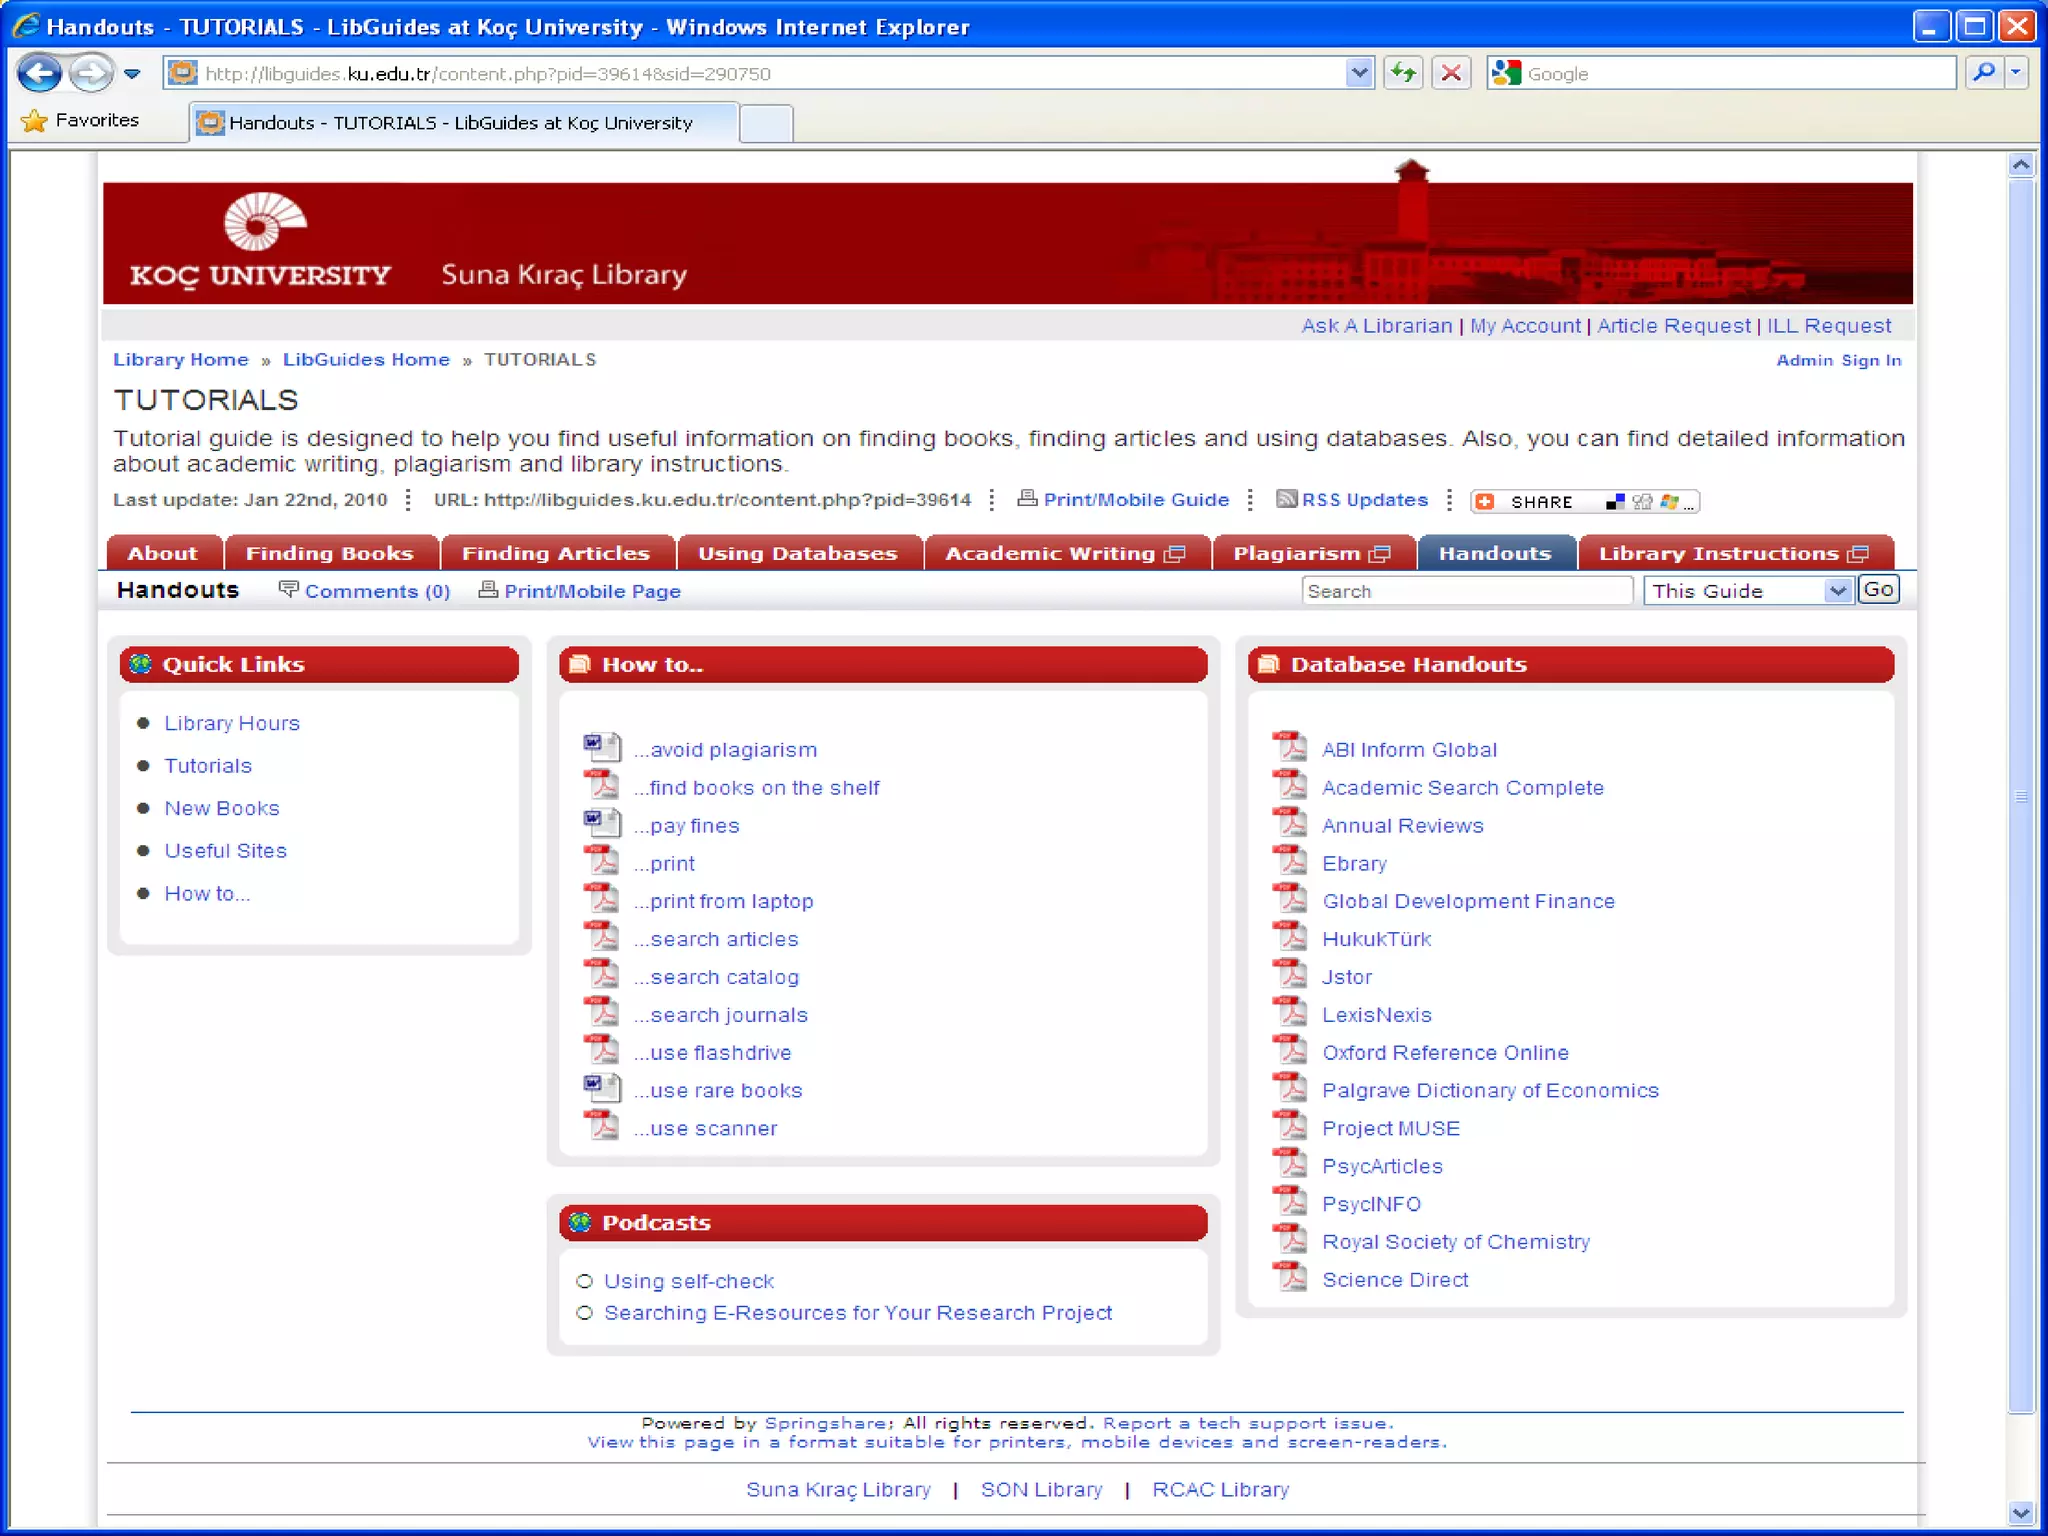
Task: Click the printer icon by Print/Mobile Guide
Action: coord(1027,498)
